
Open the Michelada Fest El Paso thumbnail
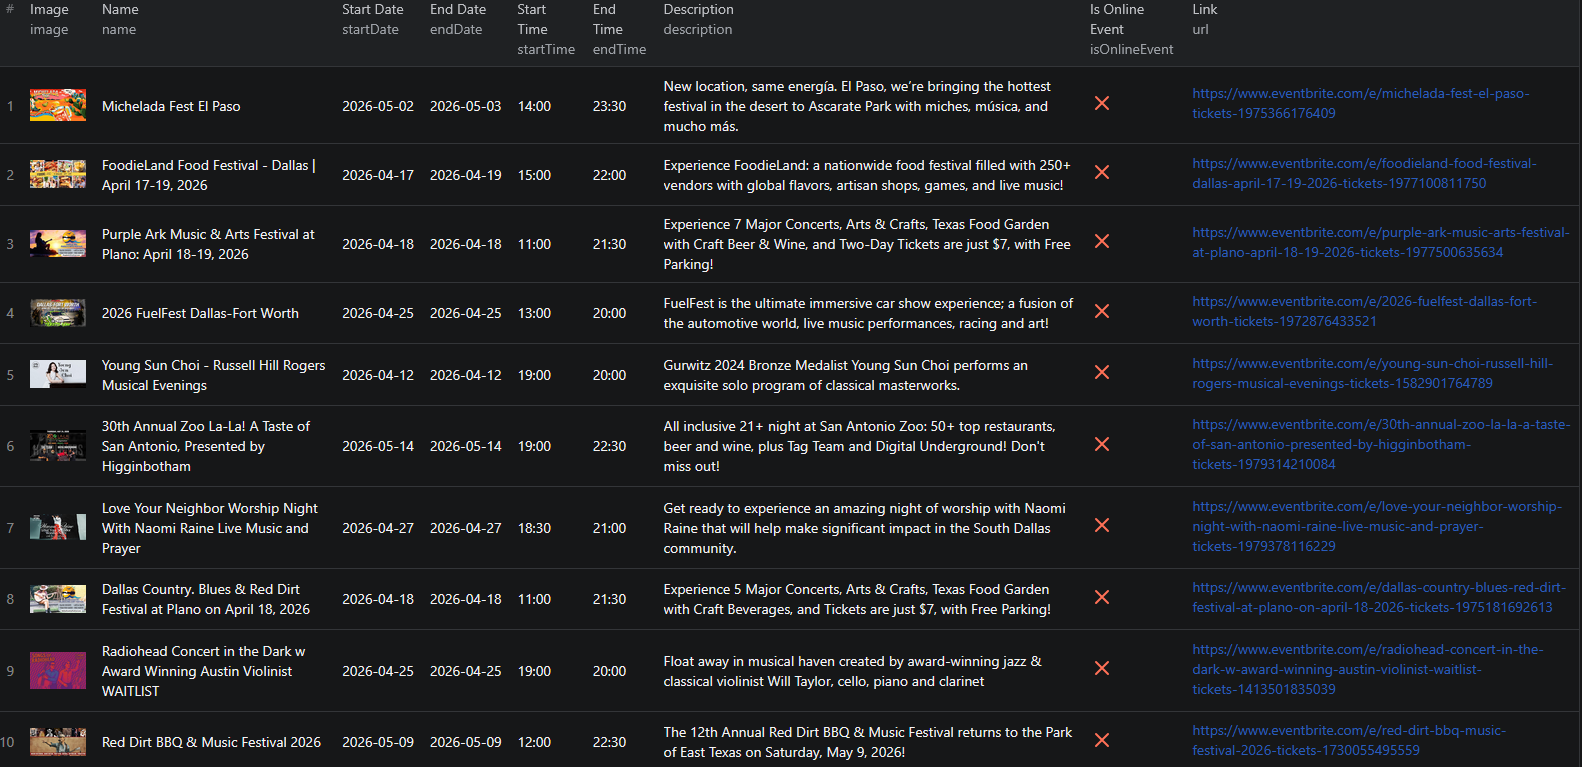coord(58,106)
